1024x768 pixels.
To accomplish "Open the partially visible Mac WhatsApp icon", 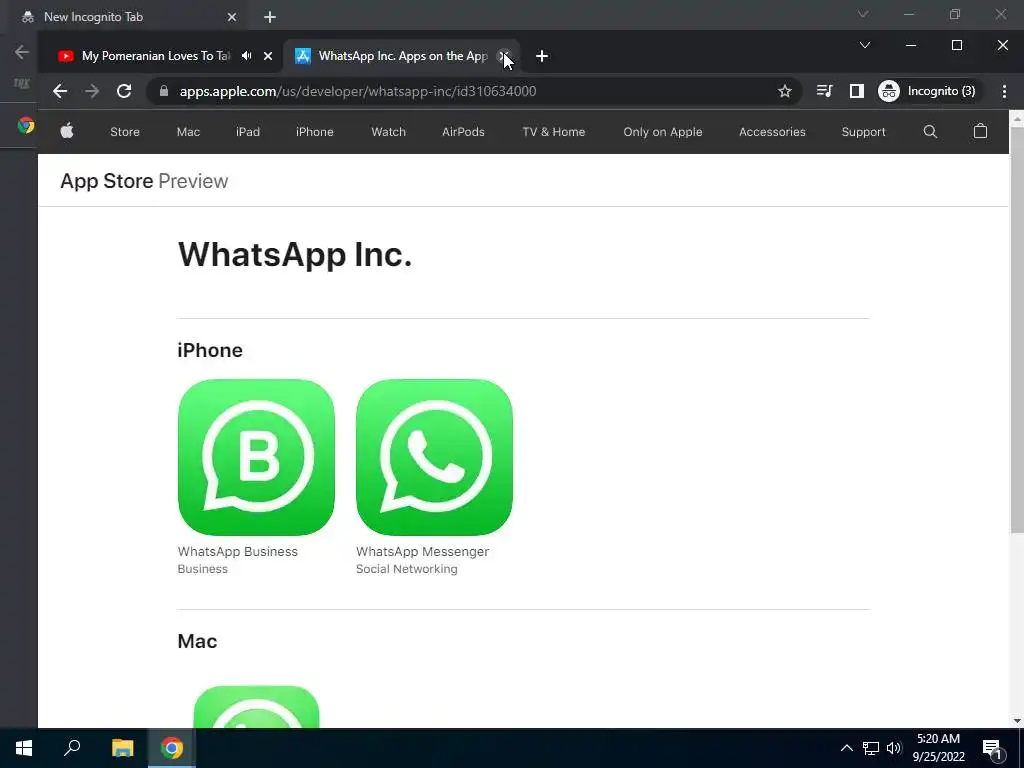I will tap(256, 707).
